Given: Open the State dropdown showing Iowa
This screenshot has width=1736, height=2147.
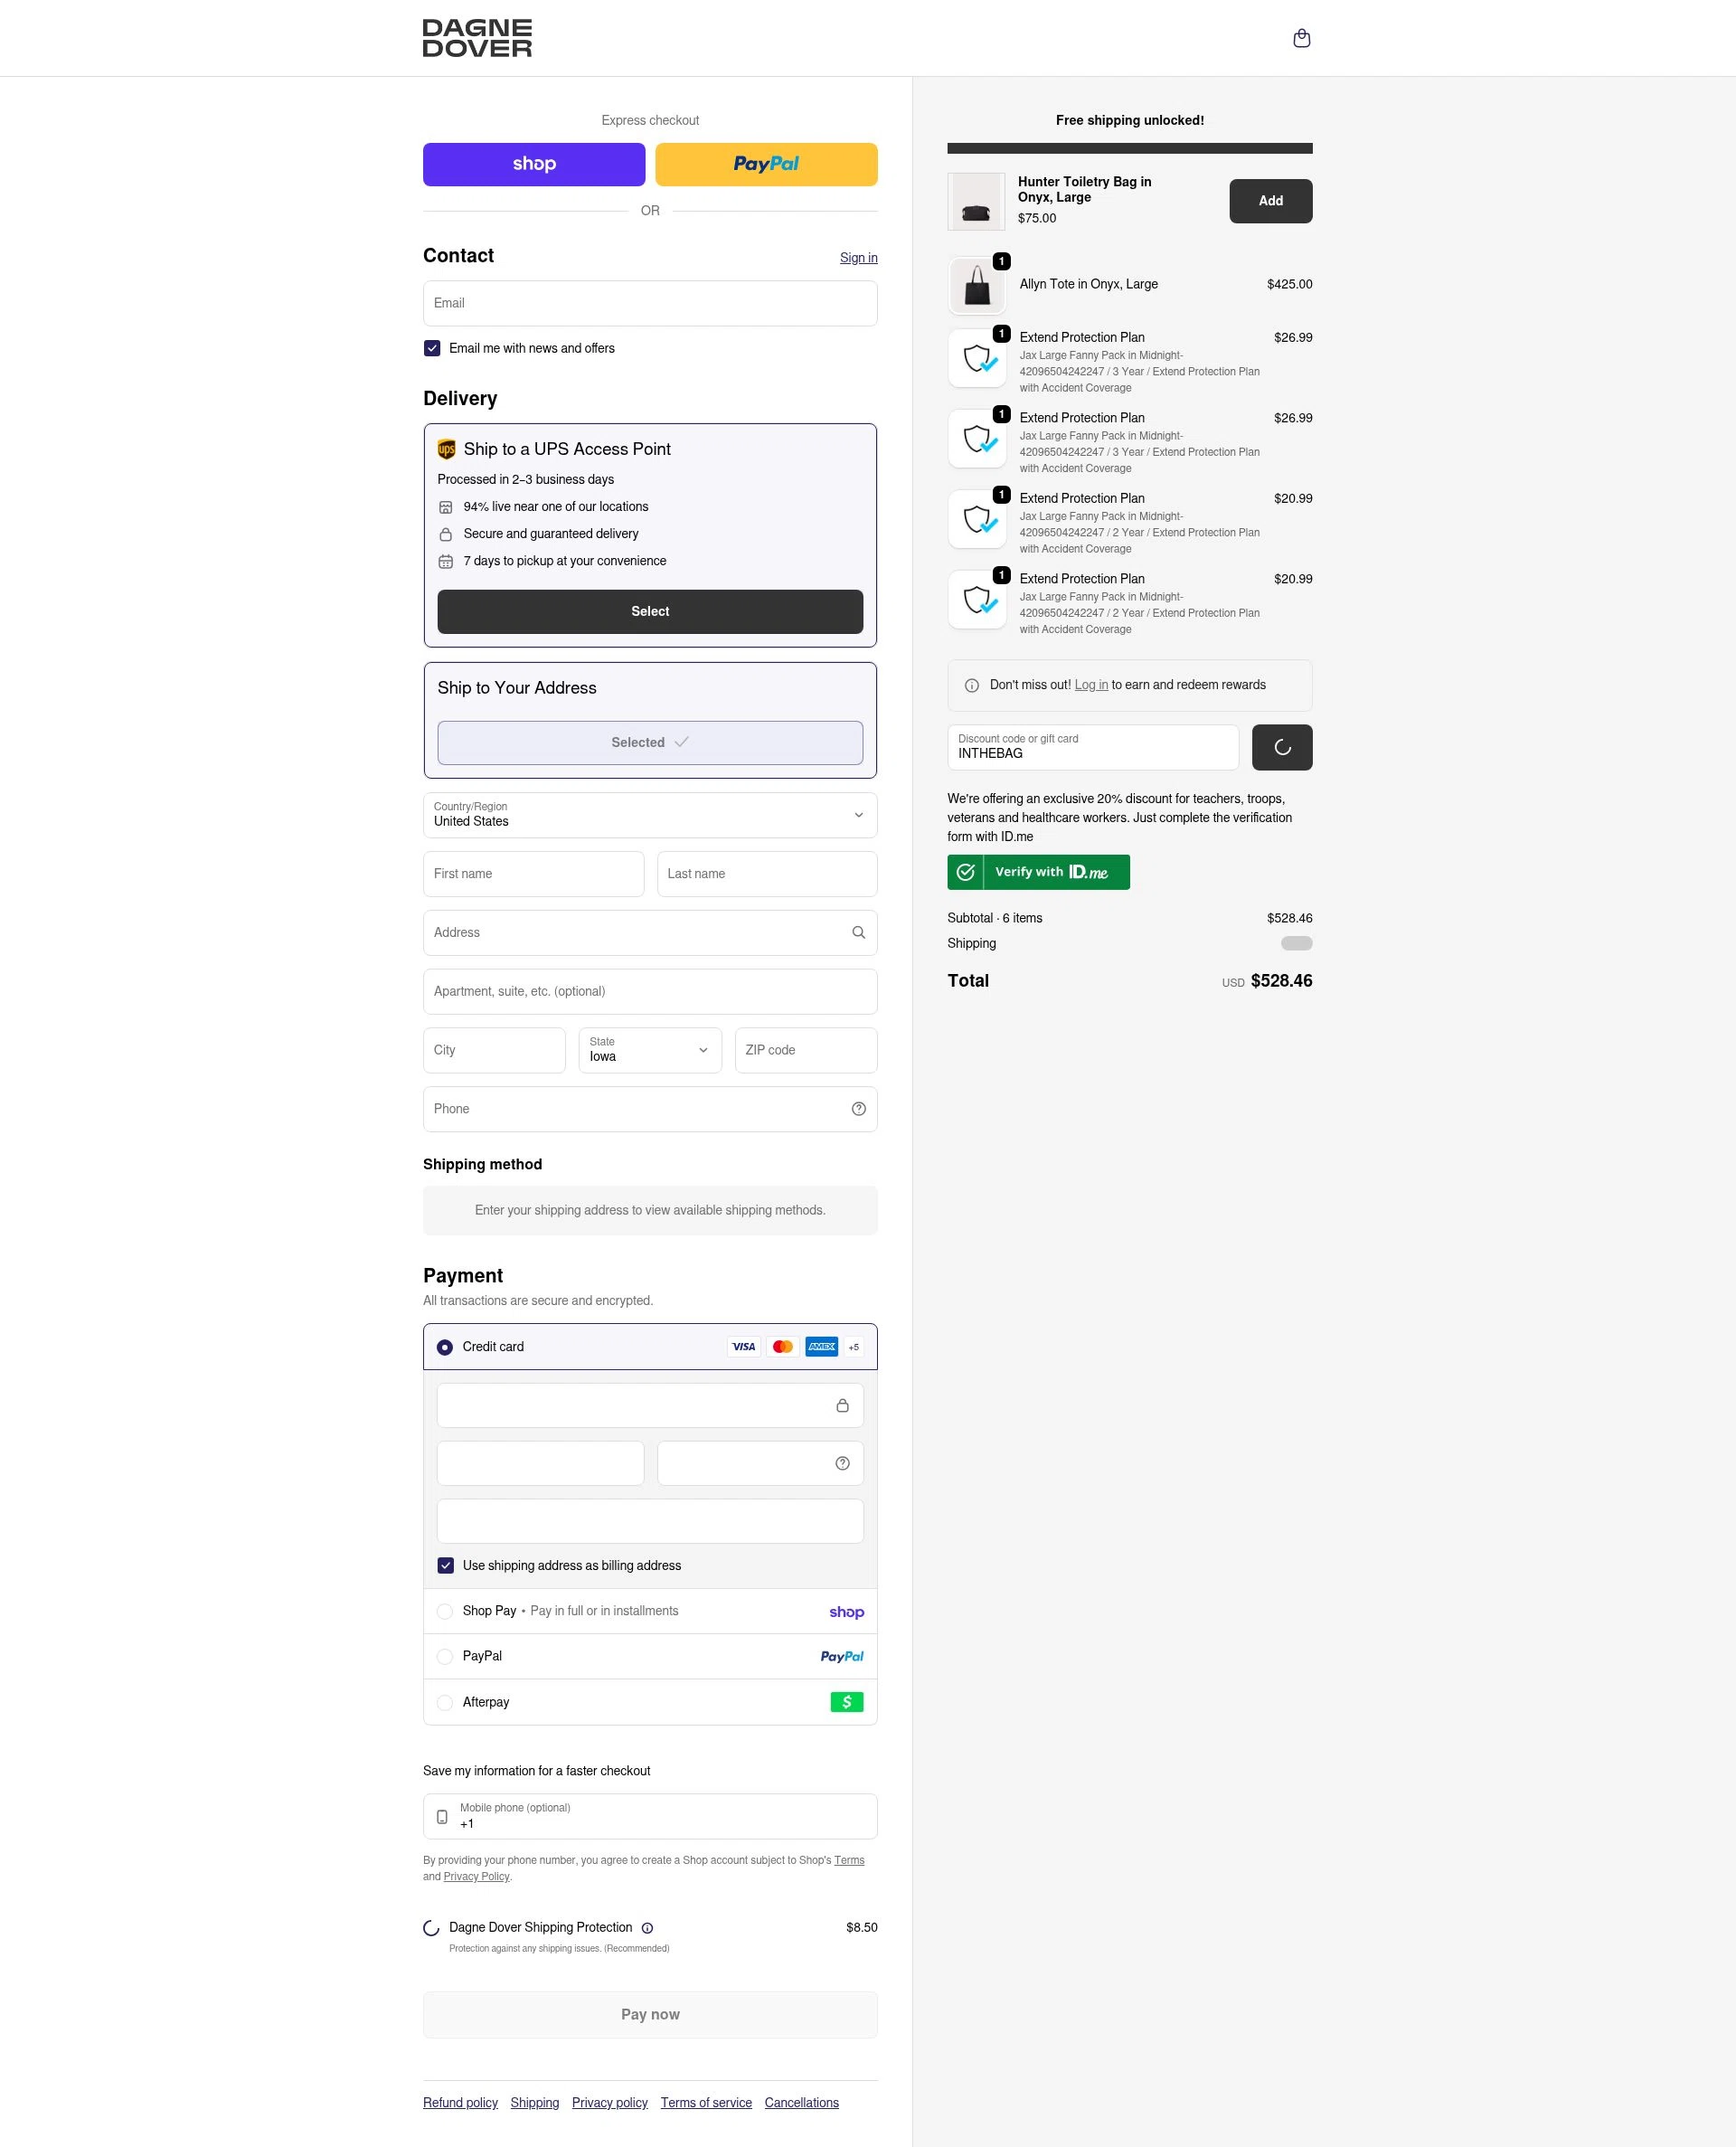Looking at the screenshot, I should point(650,1050).
